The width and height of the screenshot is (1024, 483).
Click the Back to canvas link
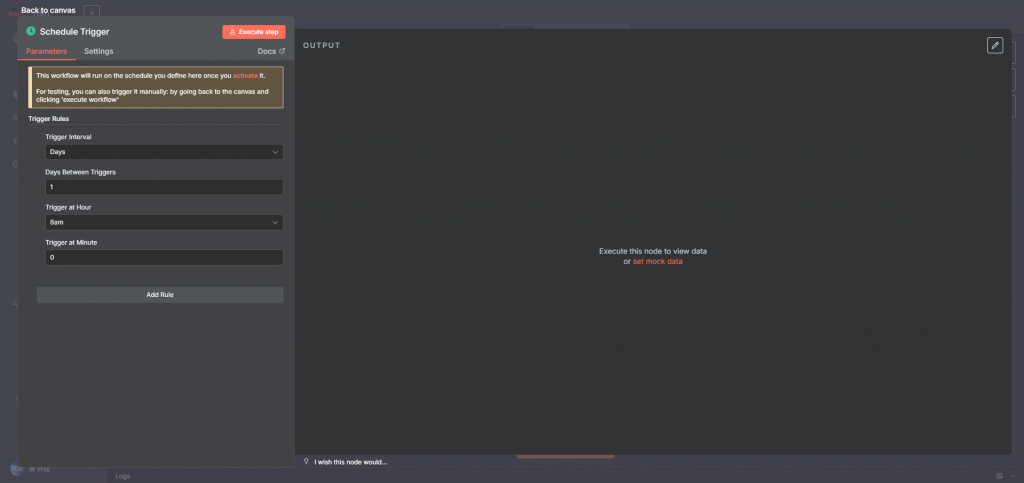point(48,10)
